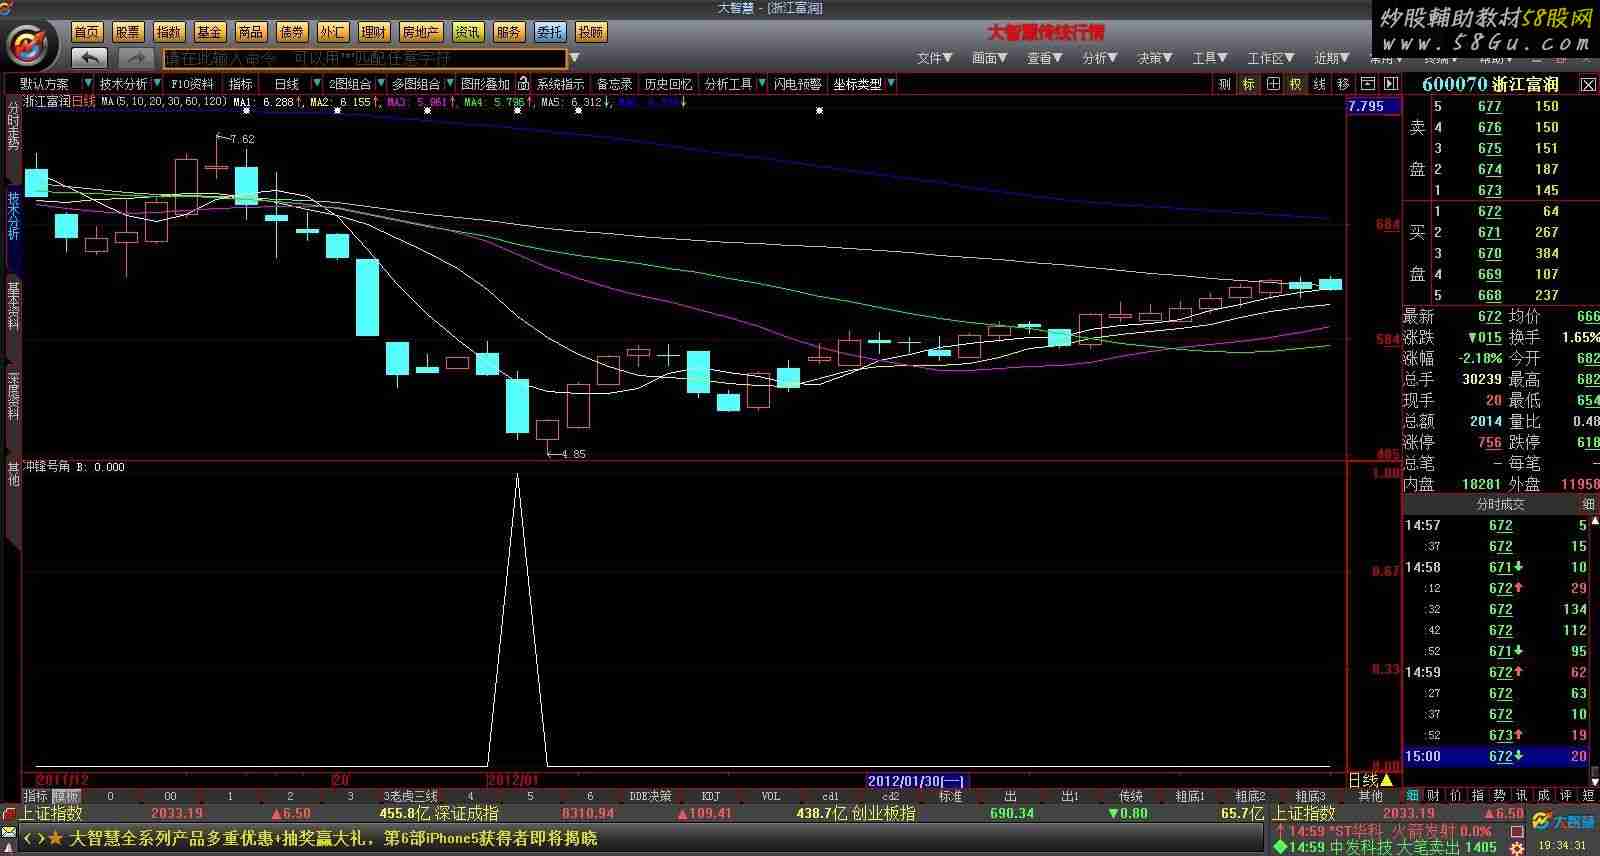Screen dimensions: 1600x856
Task: Switch to the 分时走势 side tab
Action: (x=13, y=125)
